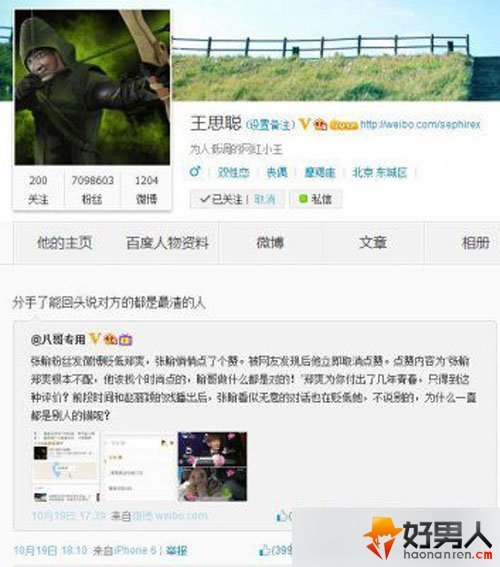Open the first thumbnail in the reposted weibo

(x=65, y=466)
